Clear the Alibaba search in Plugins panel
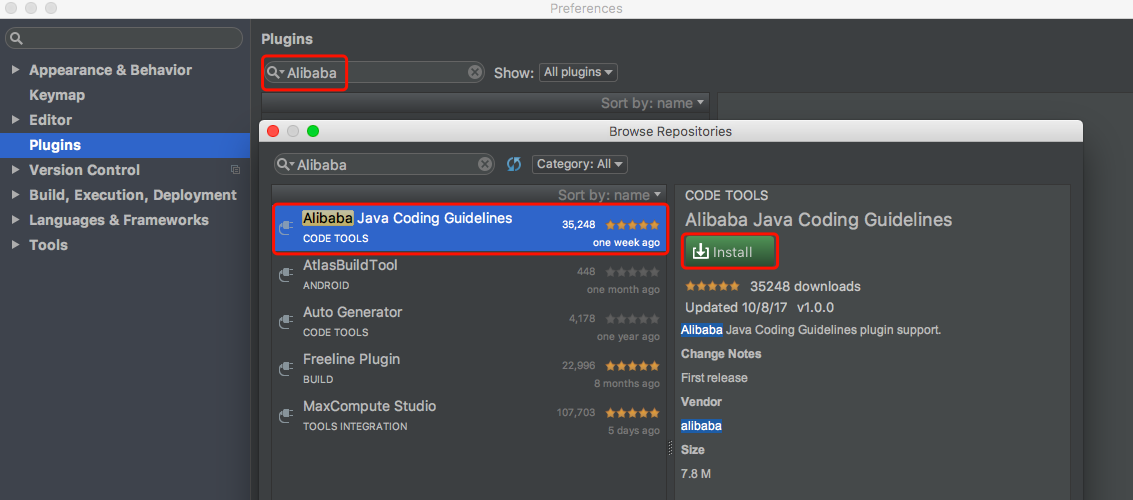This screenshot has width=1133, height=500. tap(475, 72)
